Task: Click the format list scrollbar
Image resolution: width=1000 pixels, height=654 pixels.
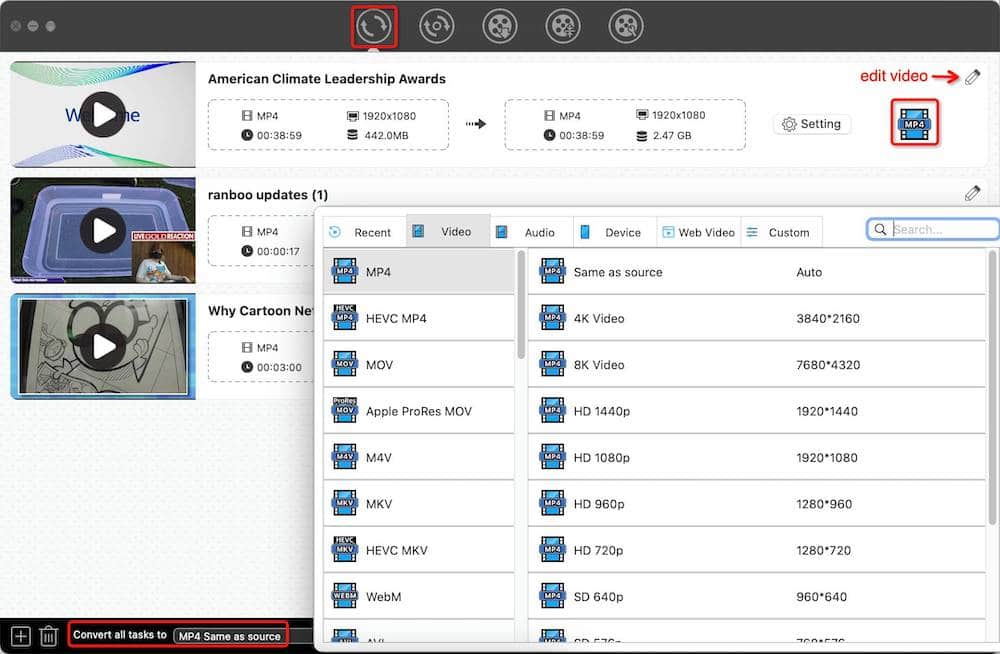Action: tap(520, 305)
